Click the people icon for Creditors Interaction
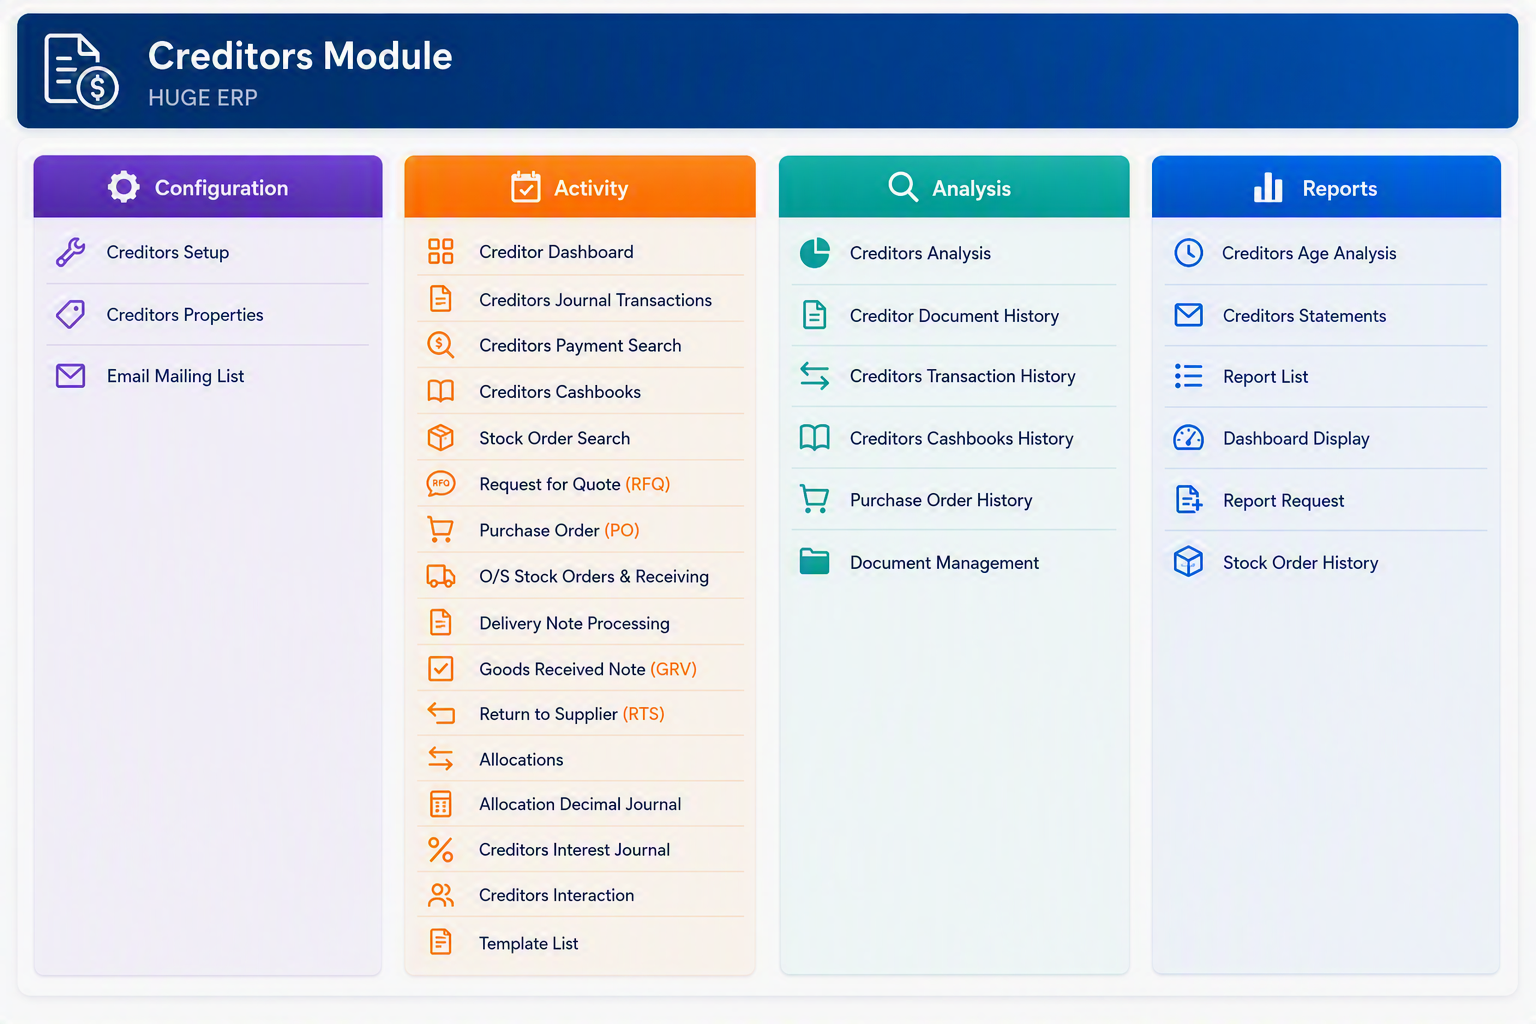The width and height of the screenshot is (1536, 1024). 441,895
